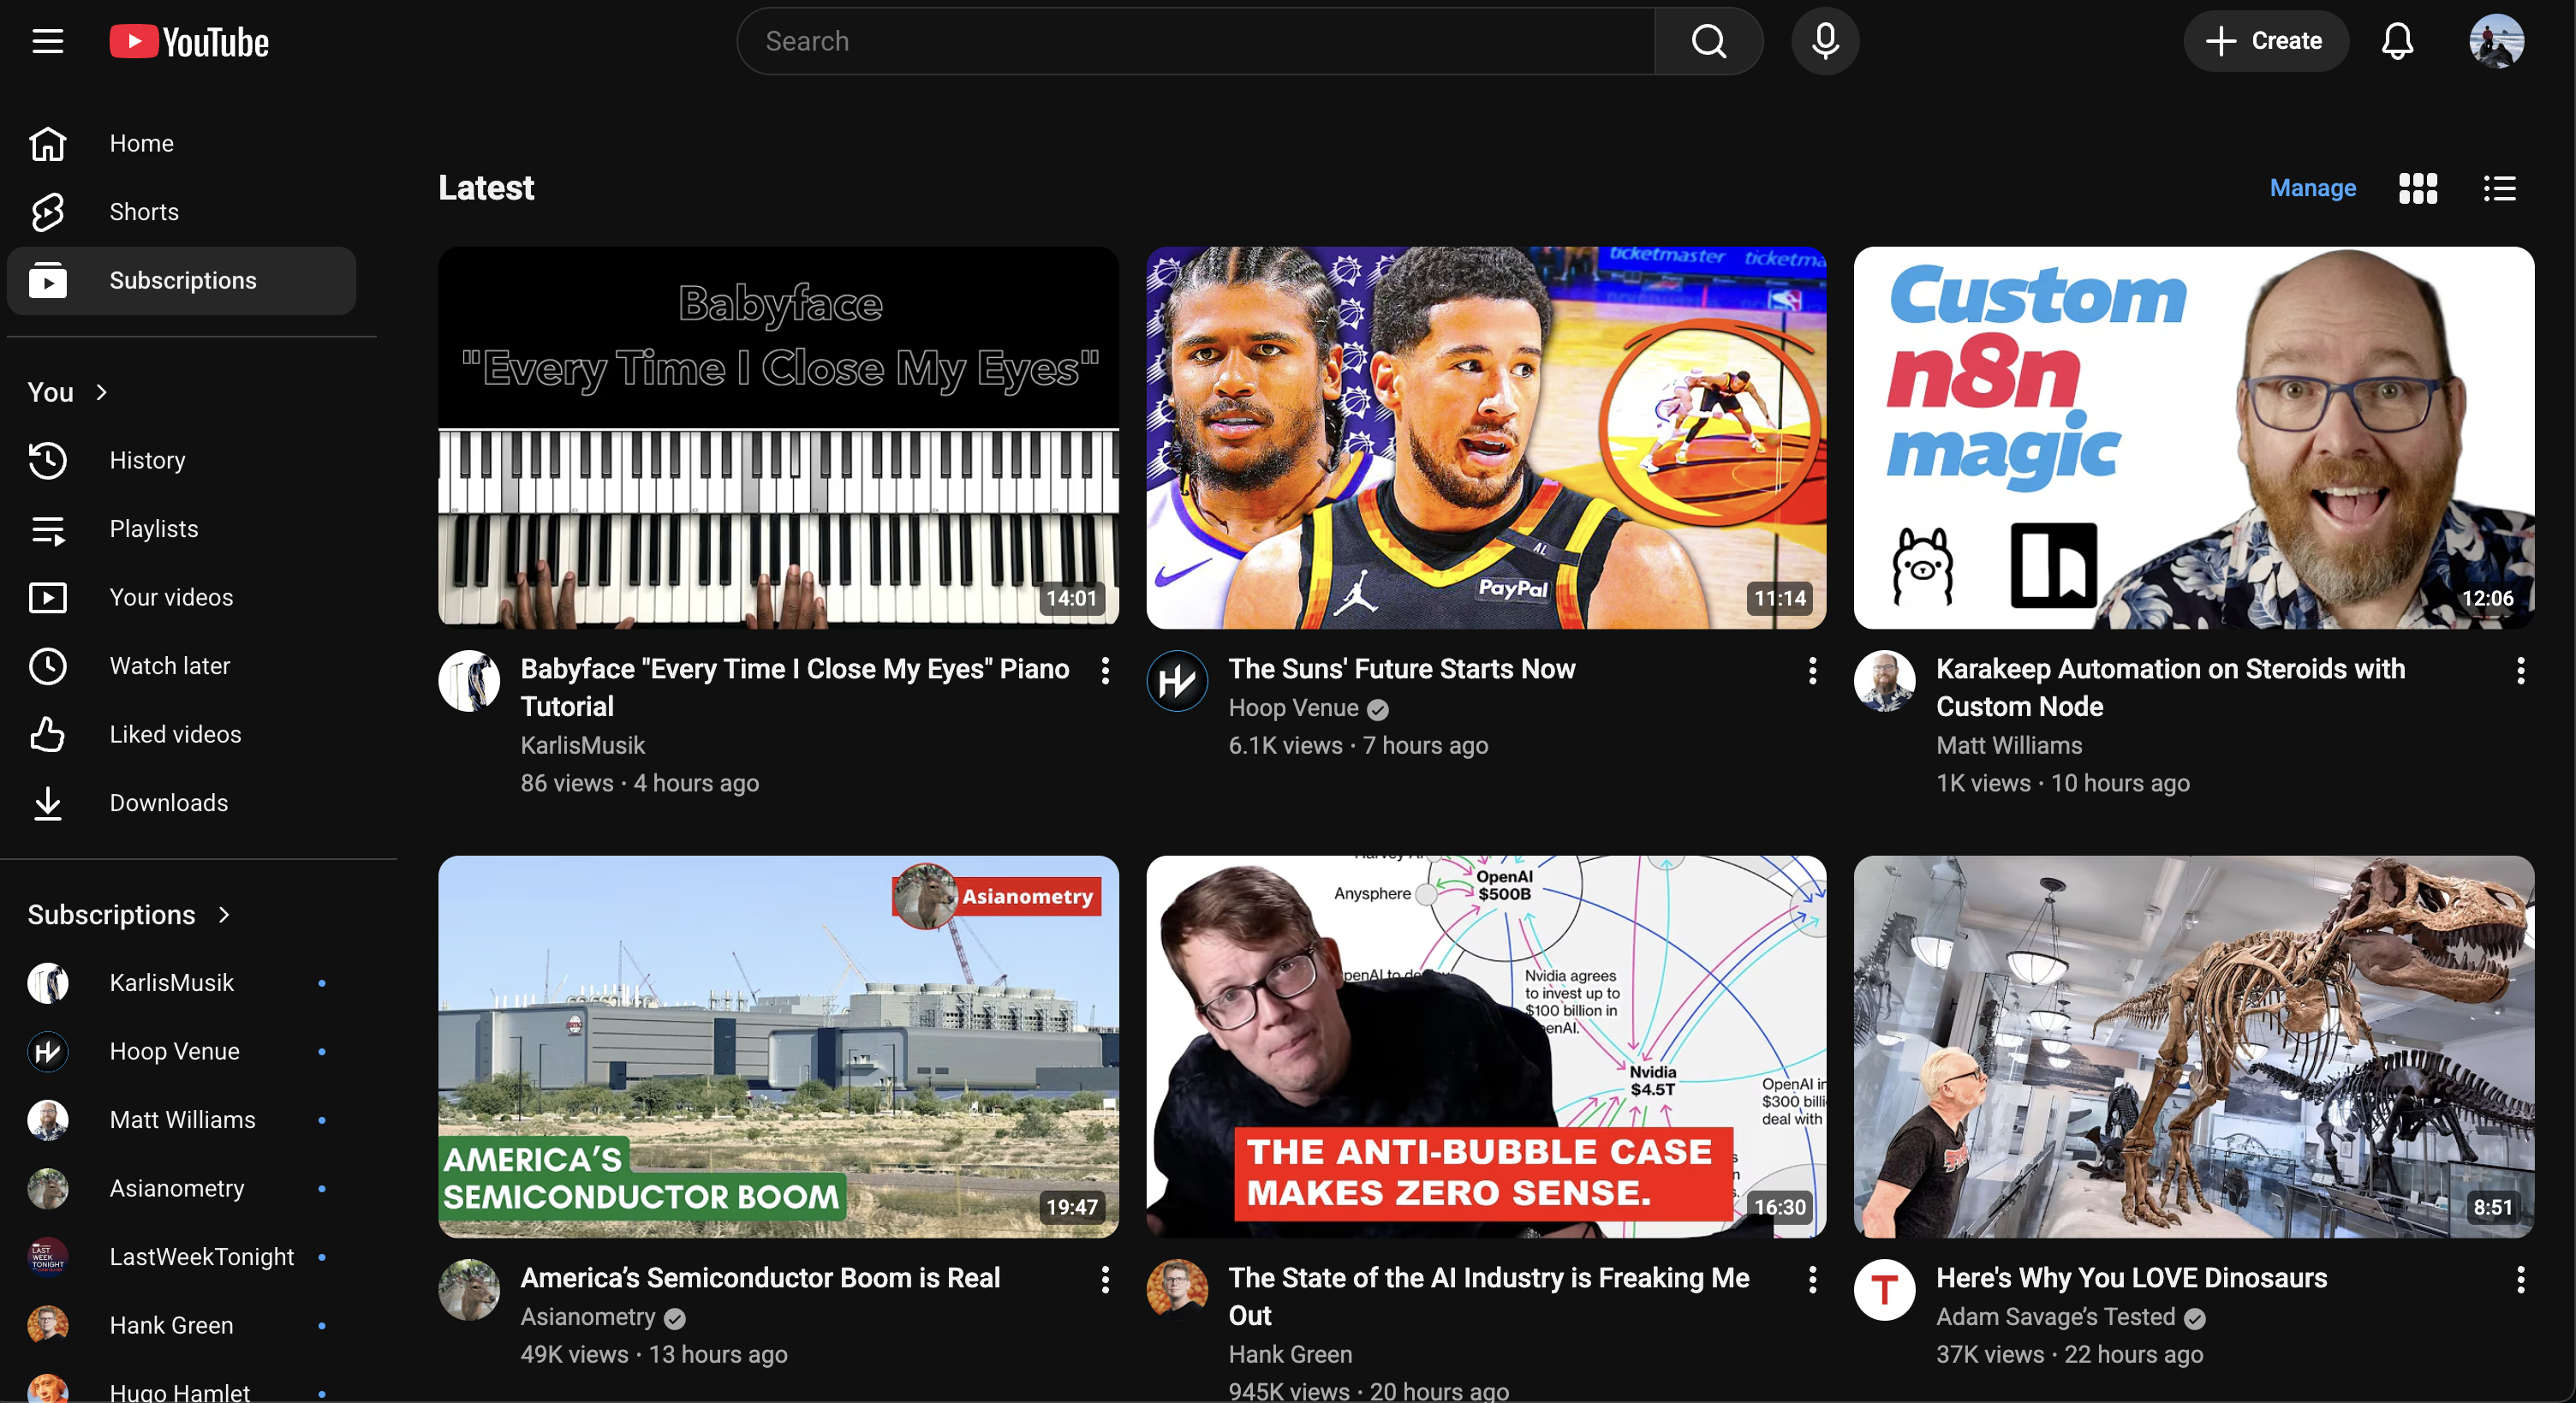The height and width of the screenshot is (1403, 2576).
Task: Open the Create dropdown button
Action: click(2265, 41)
